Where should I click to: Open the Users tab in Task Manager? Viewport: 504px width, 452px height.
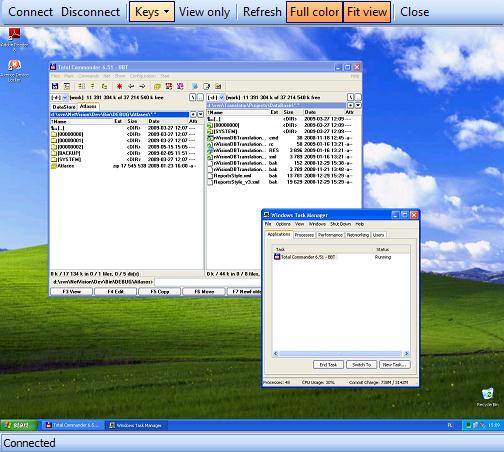click(x=378, y=235)
